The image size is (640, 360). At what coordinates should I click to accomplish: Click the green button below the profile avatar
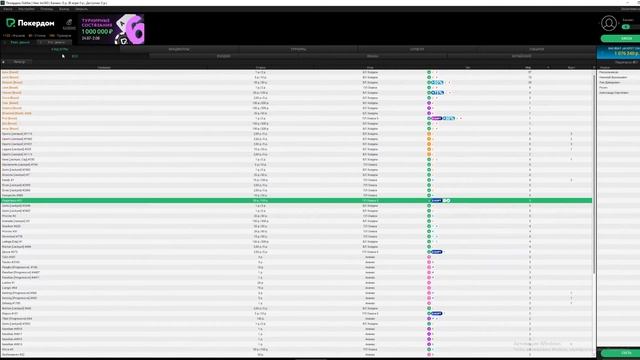coord(620,38)
